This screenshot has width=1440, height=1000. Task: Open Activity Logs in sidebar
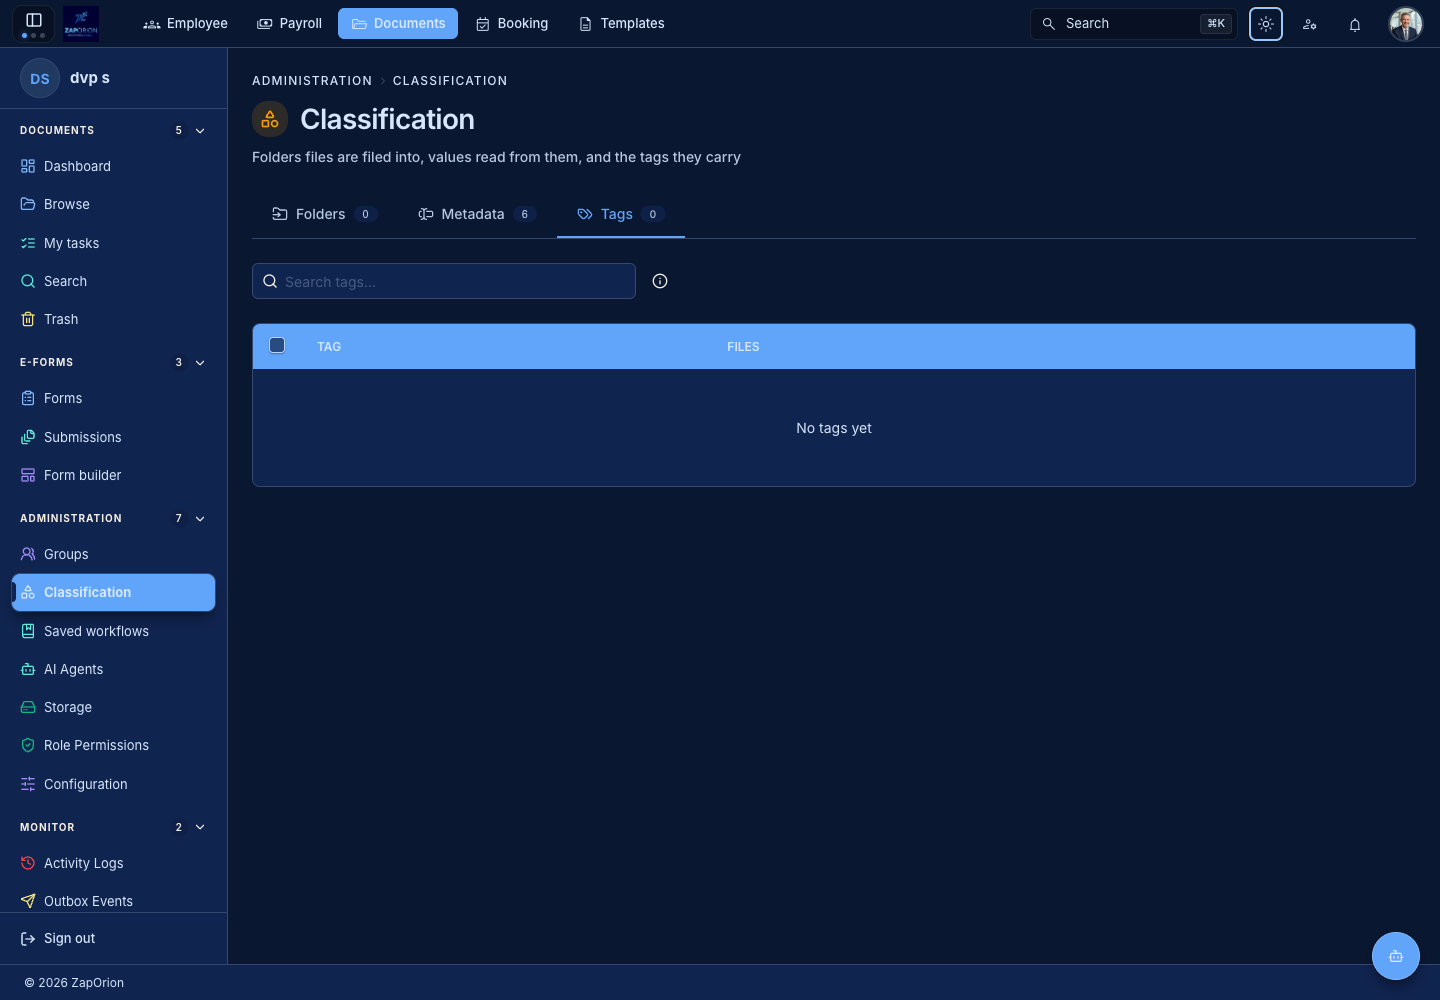tap(113, 863)
